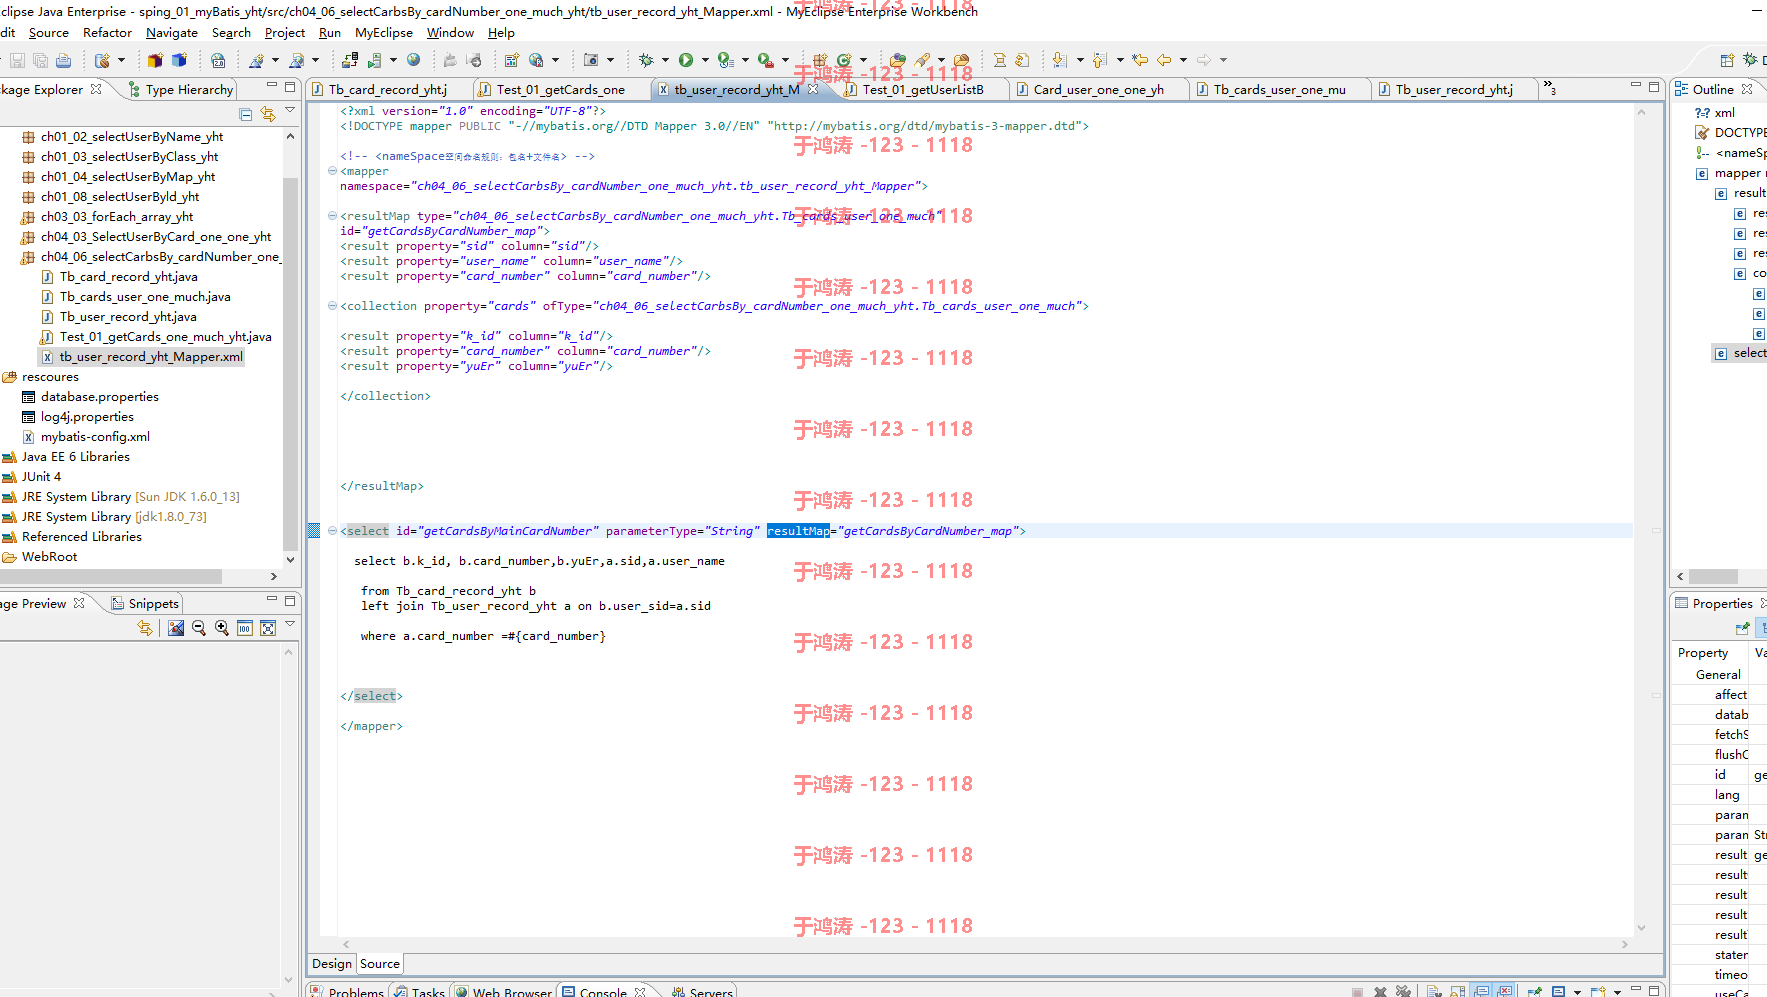Click Zoom In in Image Preview

pos(222,628)
